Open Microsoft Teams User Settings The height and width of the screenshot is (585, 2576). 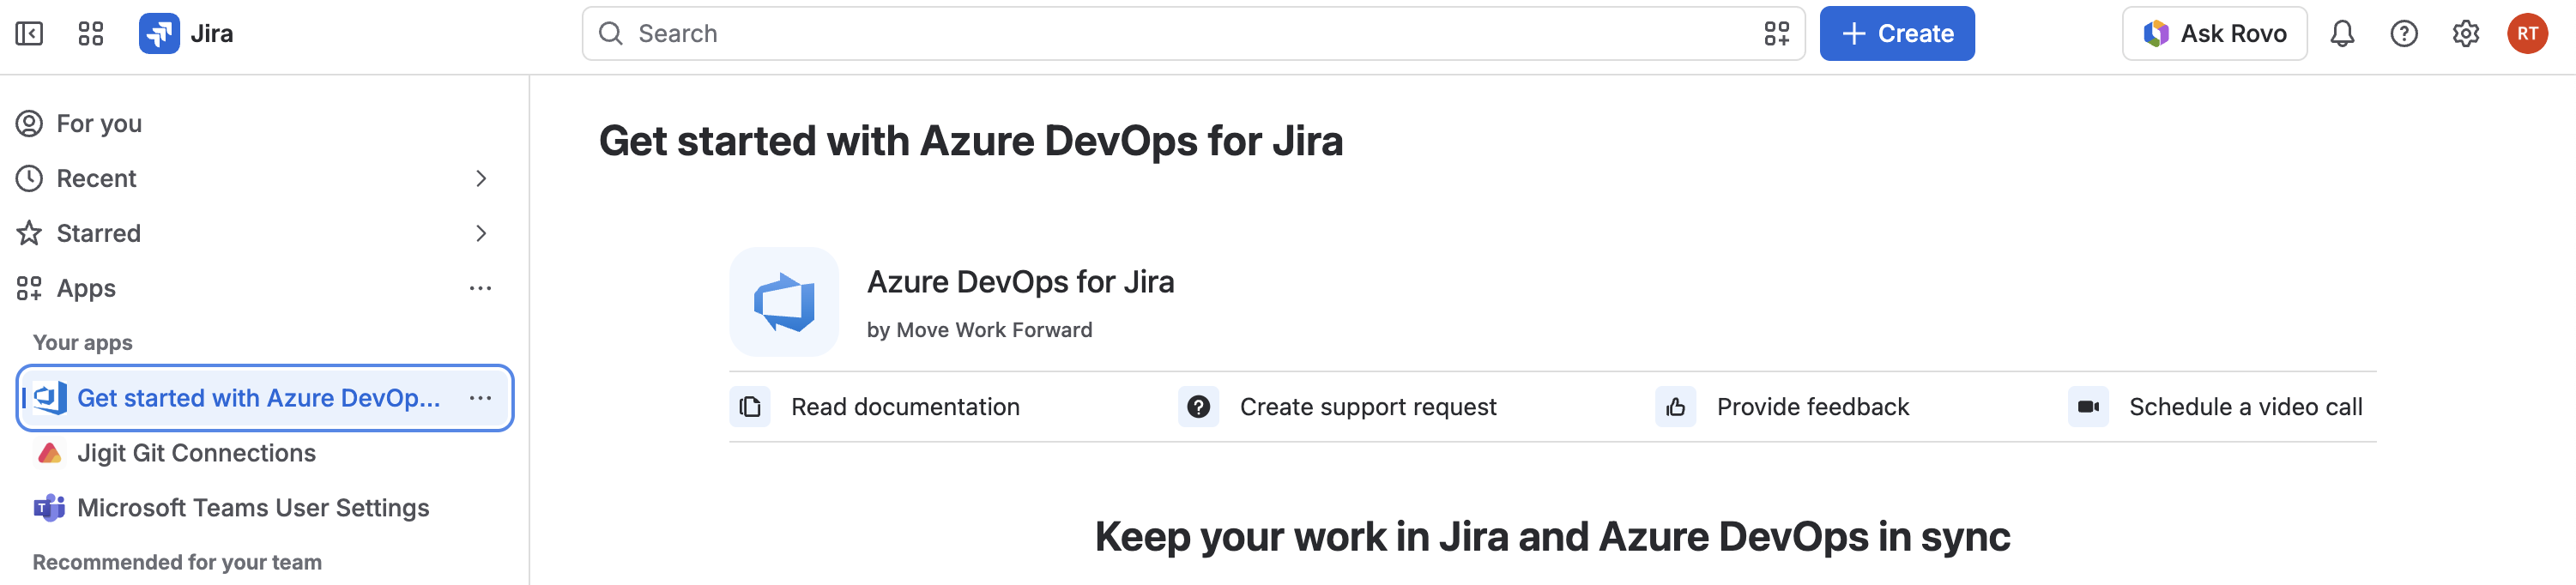coord(265,508)
